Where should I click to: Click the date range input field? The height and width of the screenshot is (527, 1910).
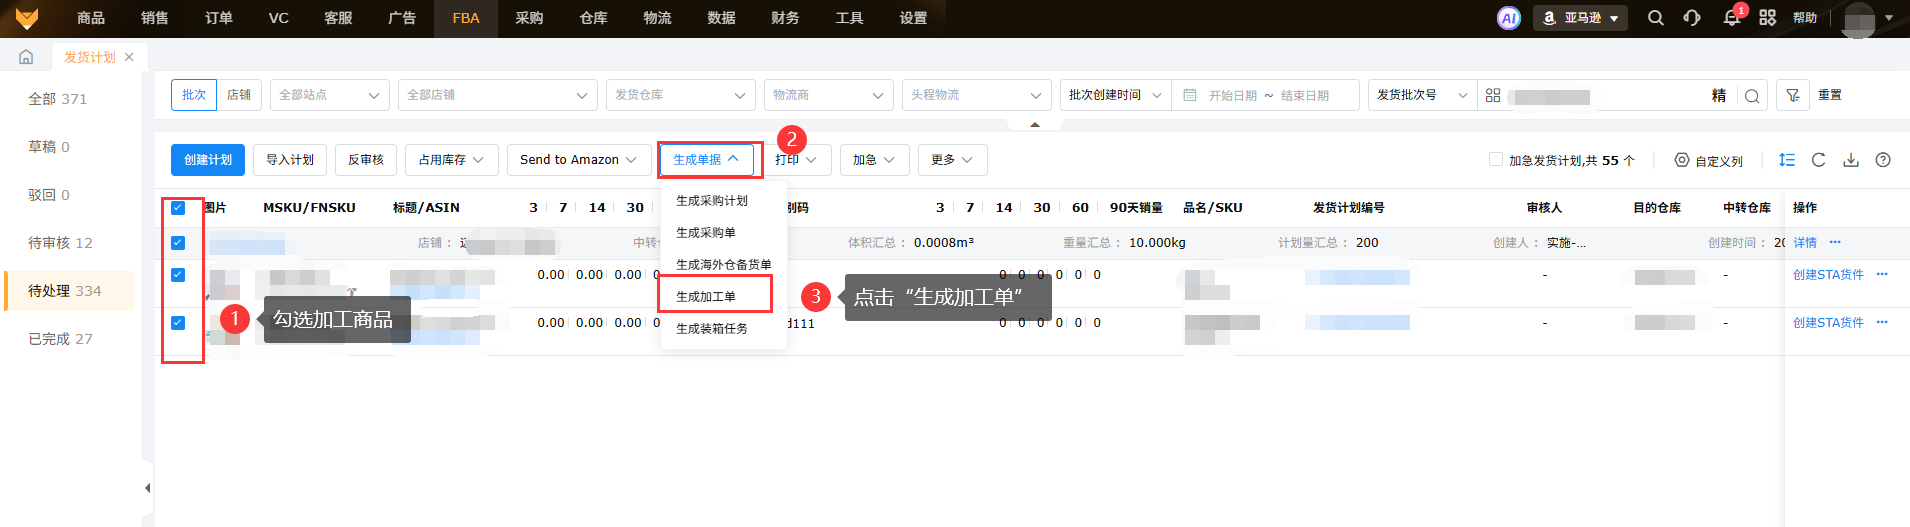(x=1266, y=95)
